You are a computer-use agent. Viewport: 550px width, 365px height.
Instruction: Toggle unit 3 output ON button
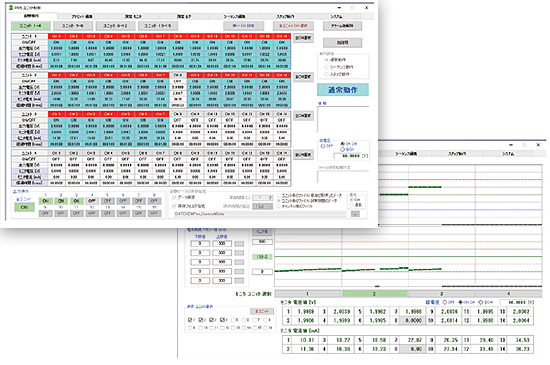click(76, 201)
